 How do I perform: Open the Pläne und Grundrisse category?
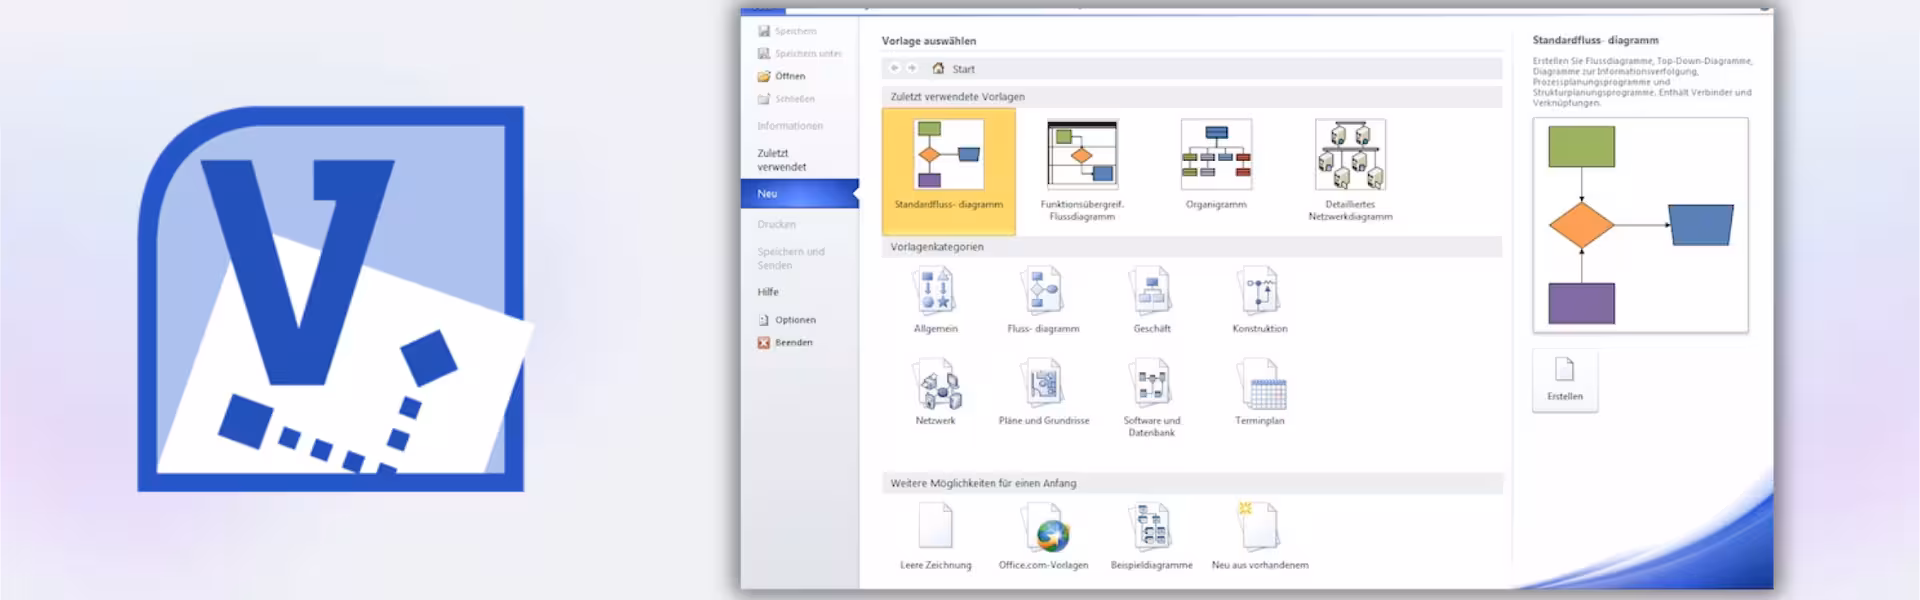(x=1043, y=393)
